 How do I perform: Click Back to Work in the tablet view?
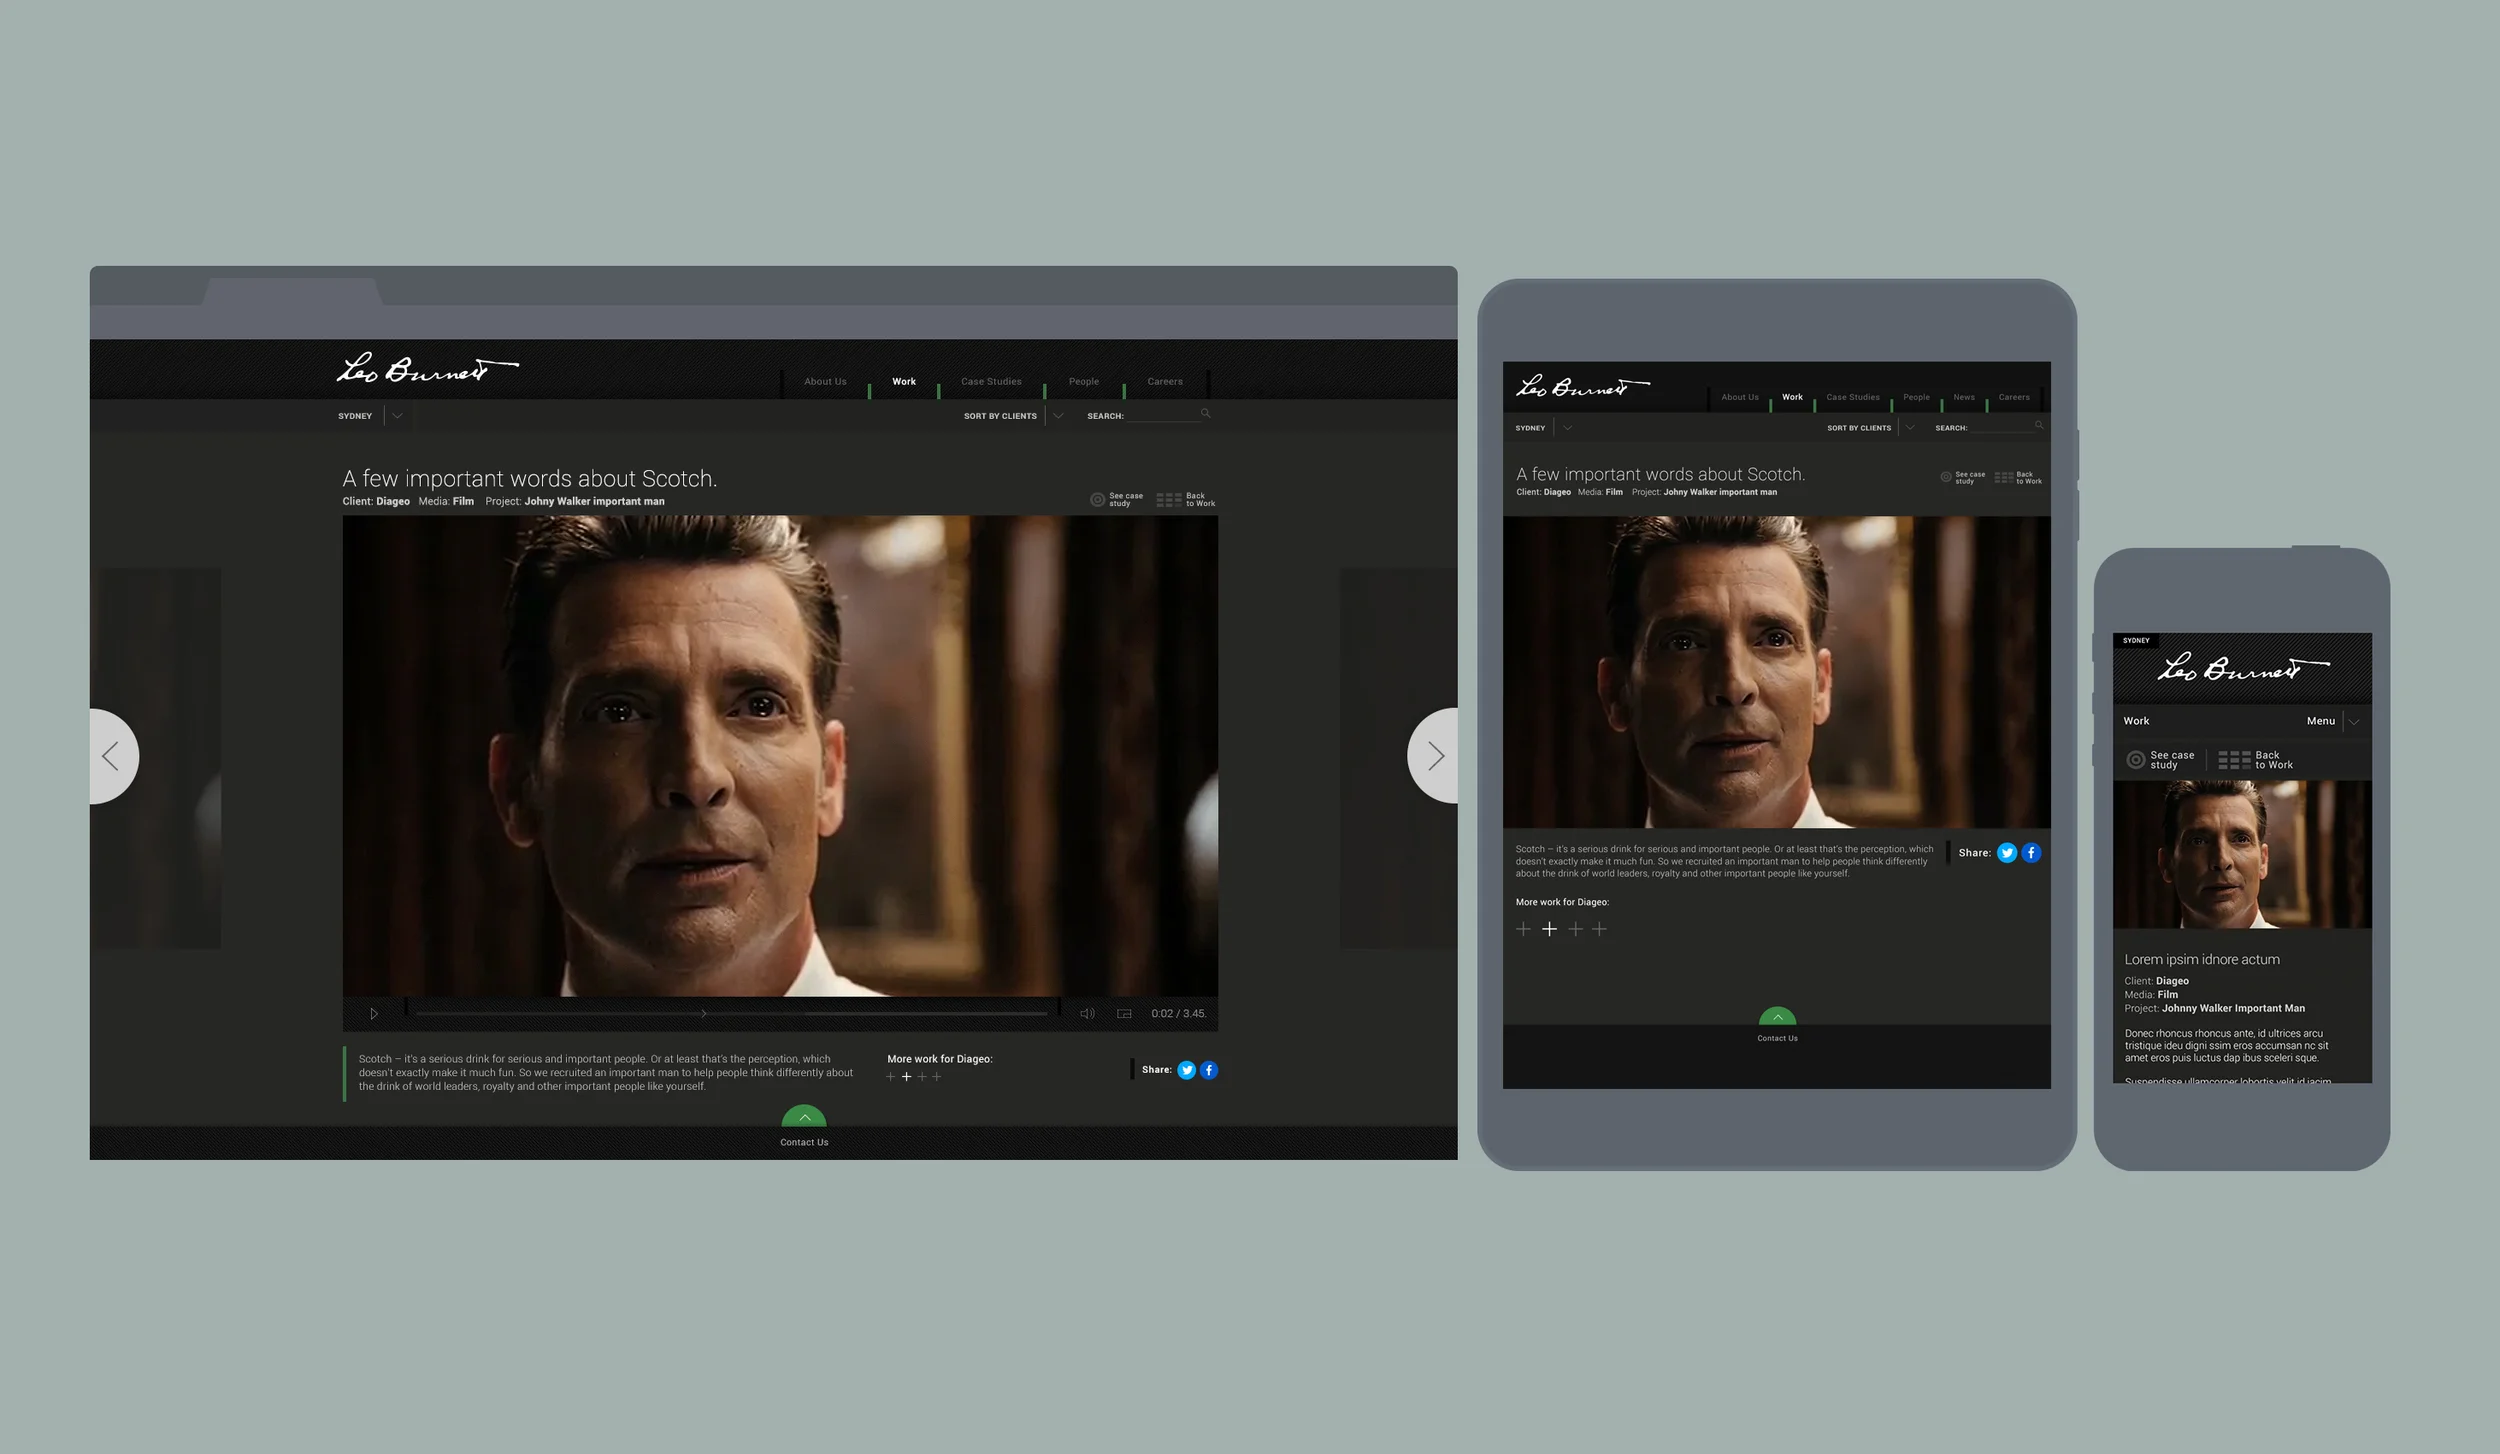2018,478
